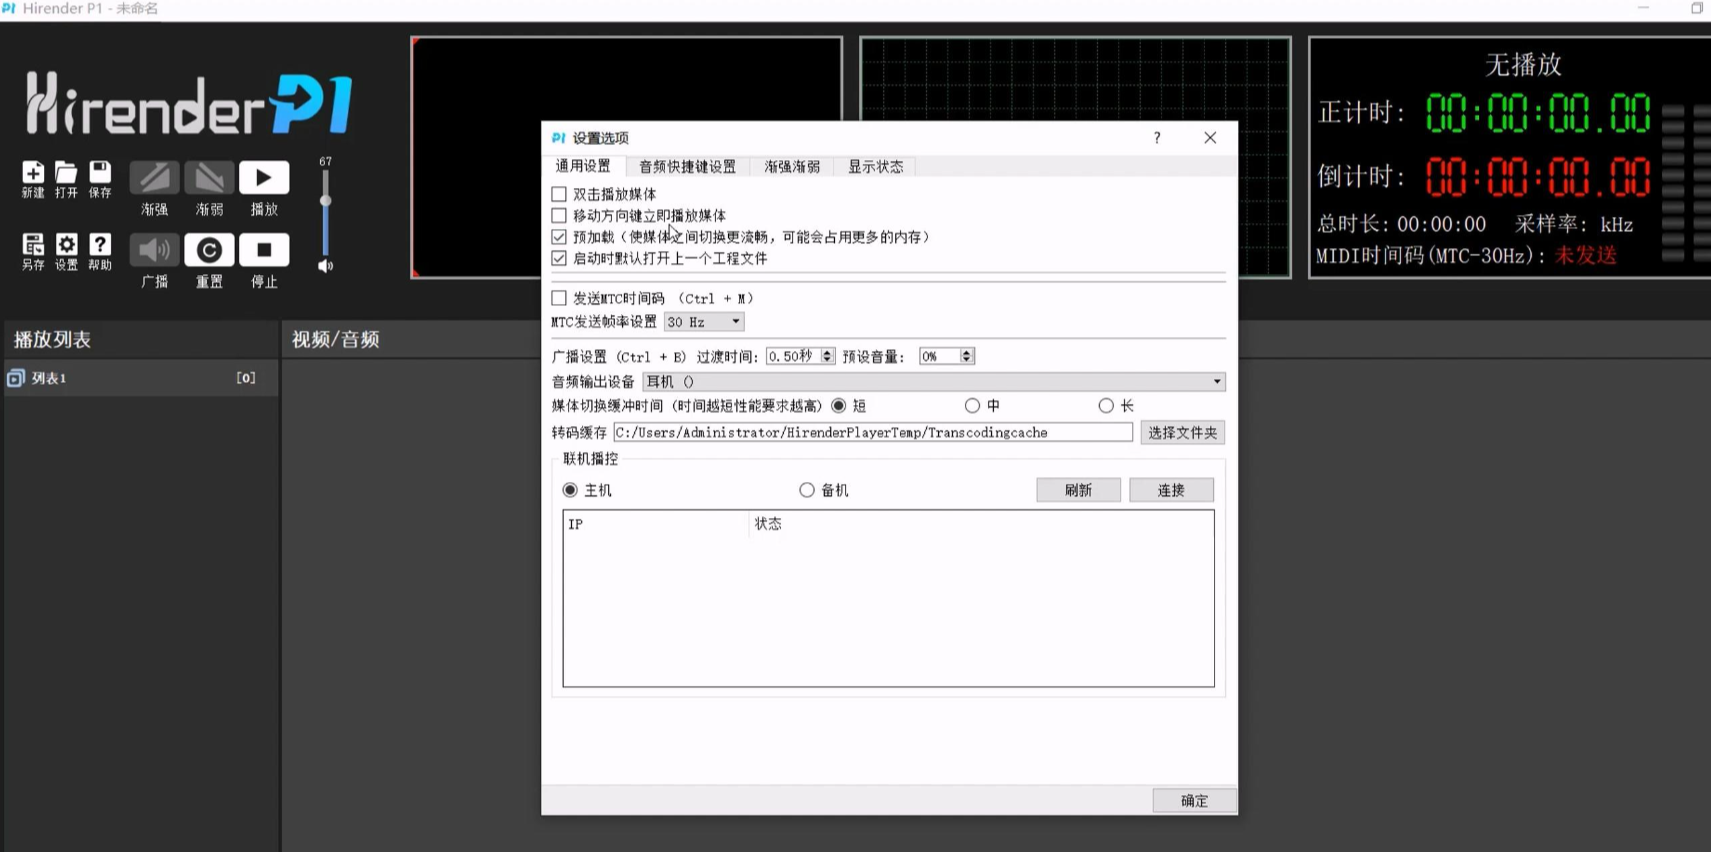Click the 无播放 status title
The image size is (1711, 852).
tap(1523, 65)
